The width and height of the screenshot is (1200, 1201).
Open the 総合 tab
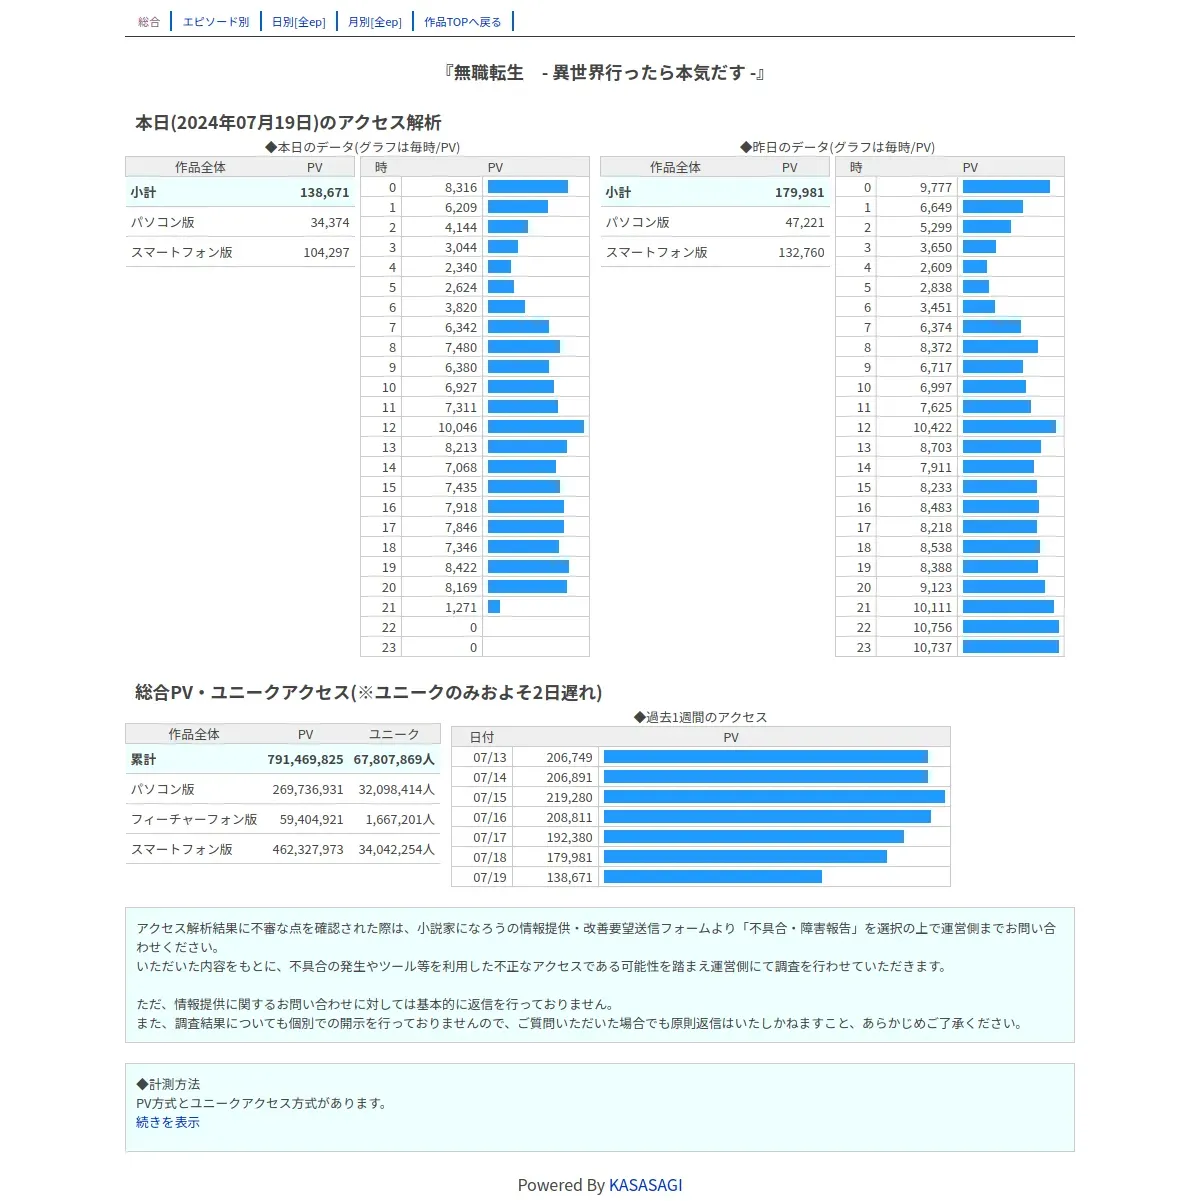click(149, 22)
